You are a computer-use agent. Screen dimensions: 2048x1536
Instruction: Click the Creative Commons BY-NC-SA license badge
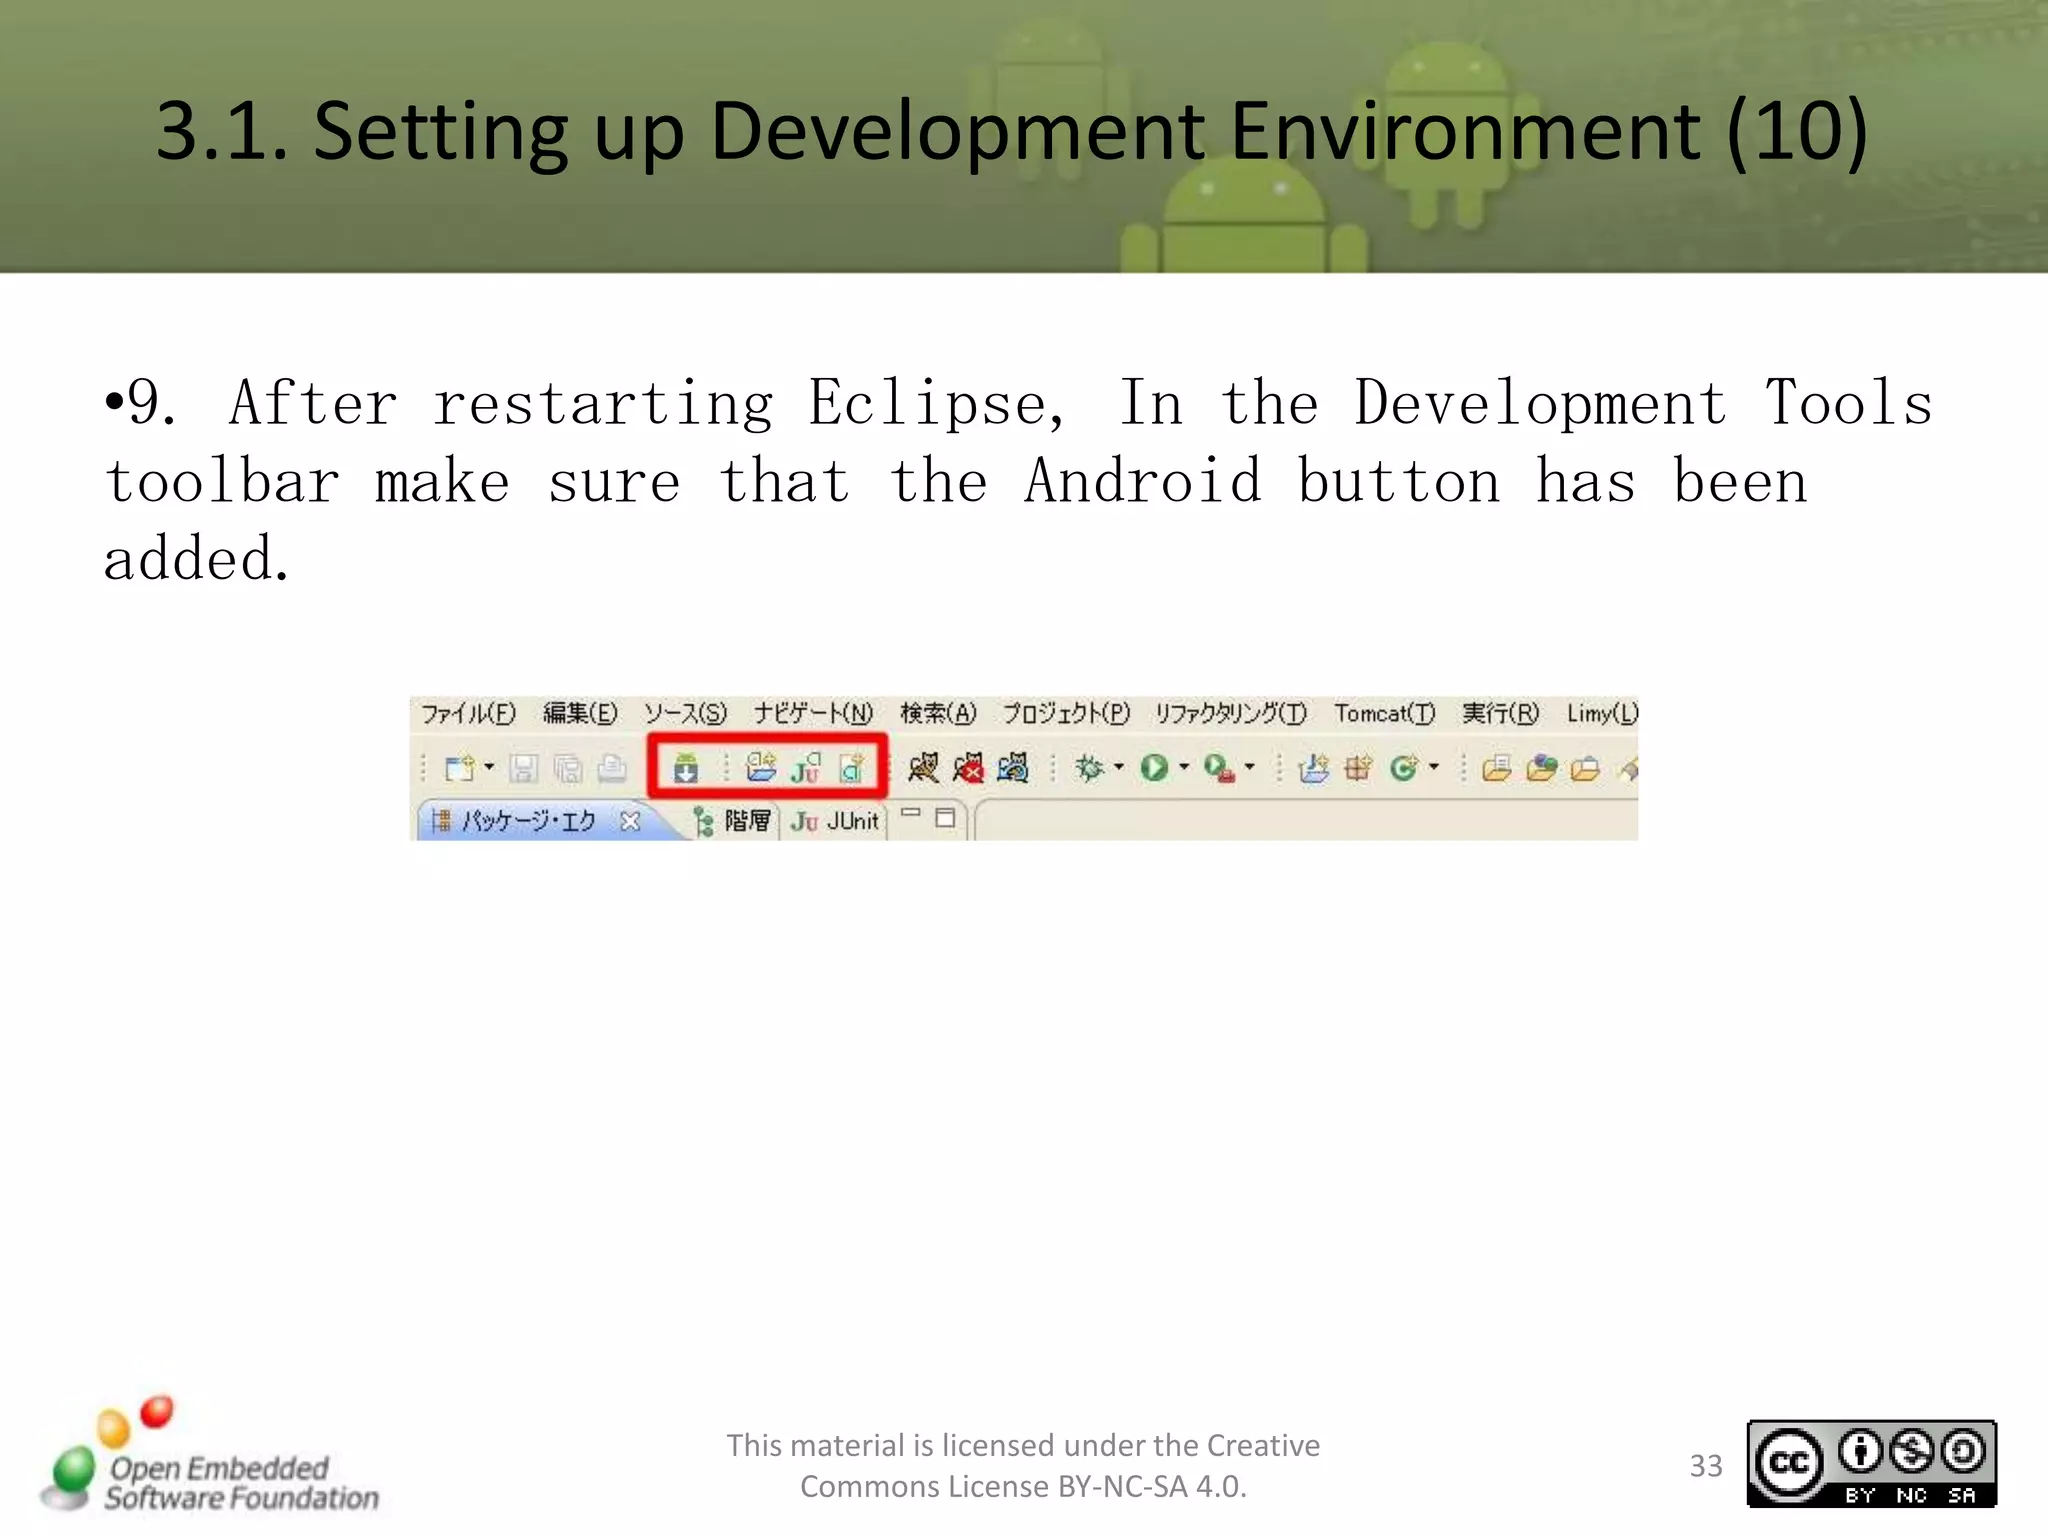1871,1464
